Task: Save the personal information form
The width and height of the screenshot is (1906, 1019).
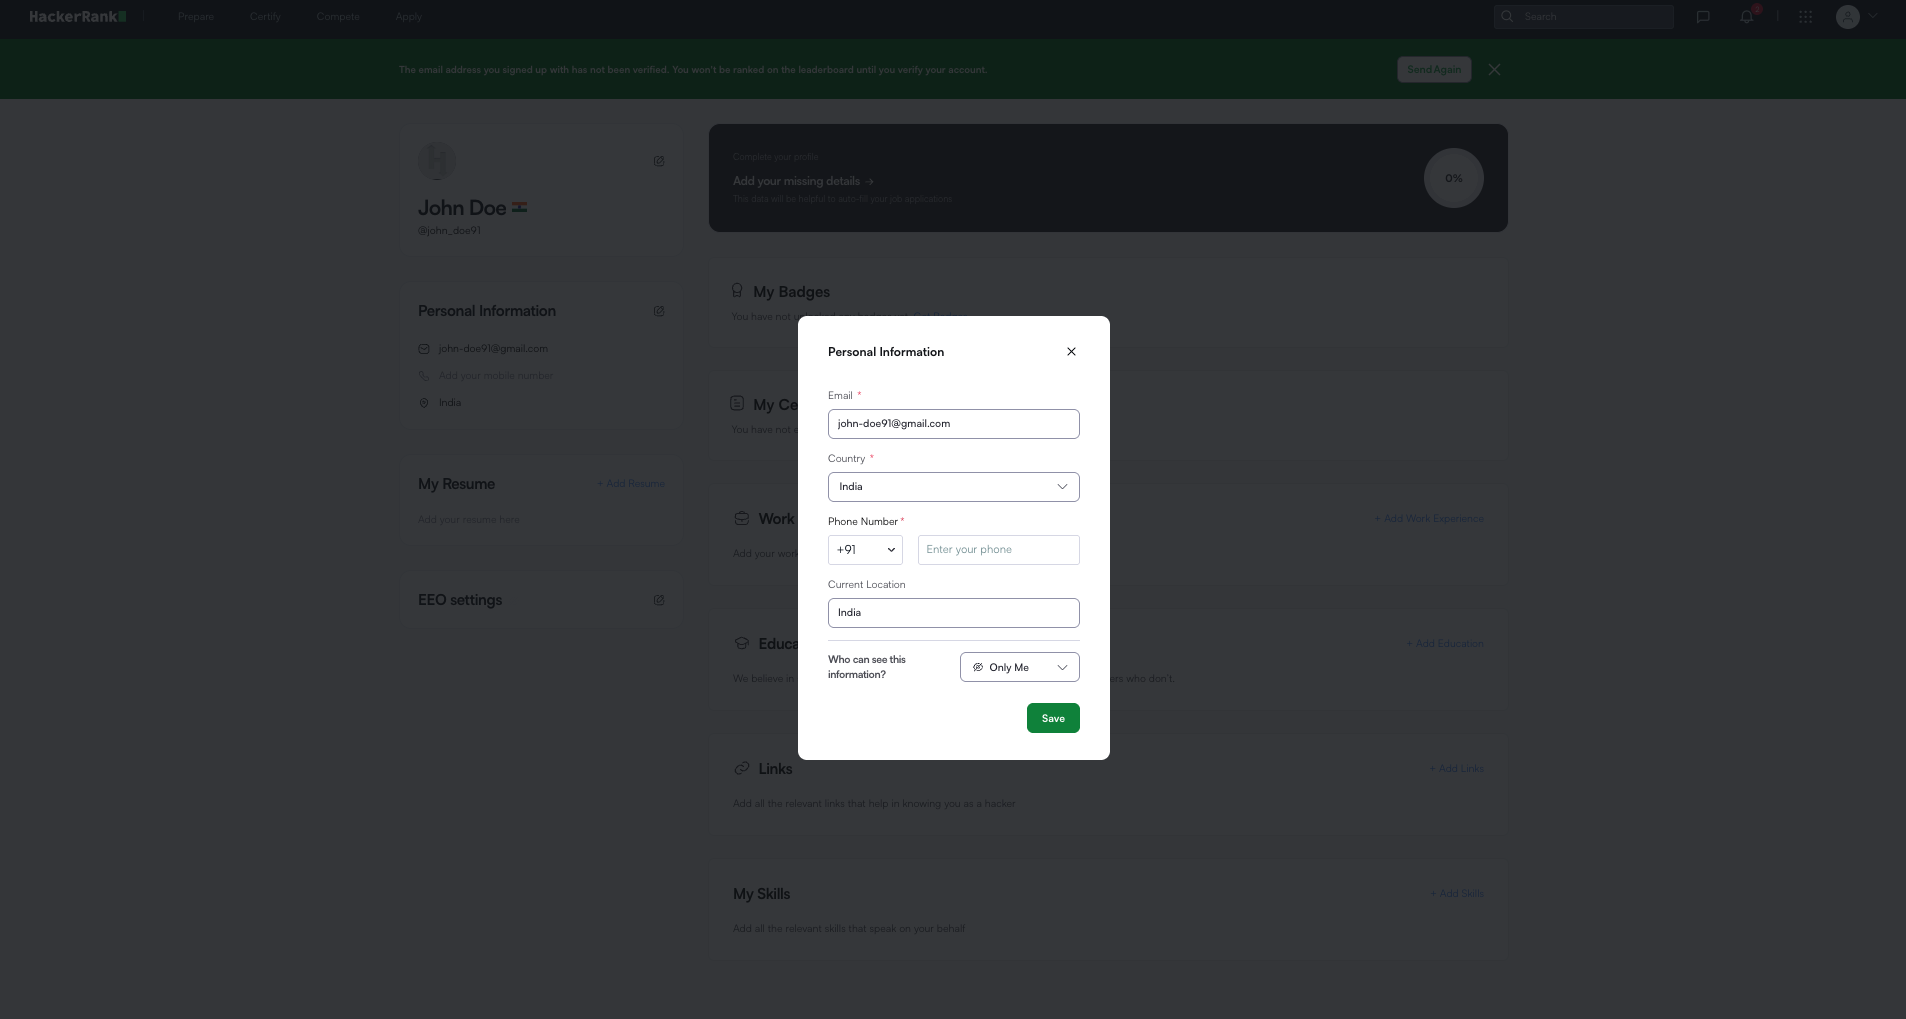Action: 1053,718
